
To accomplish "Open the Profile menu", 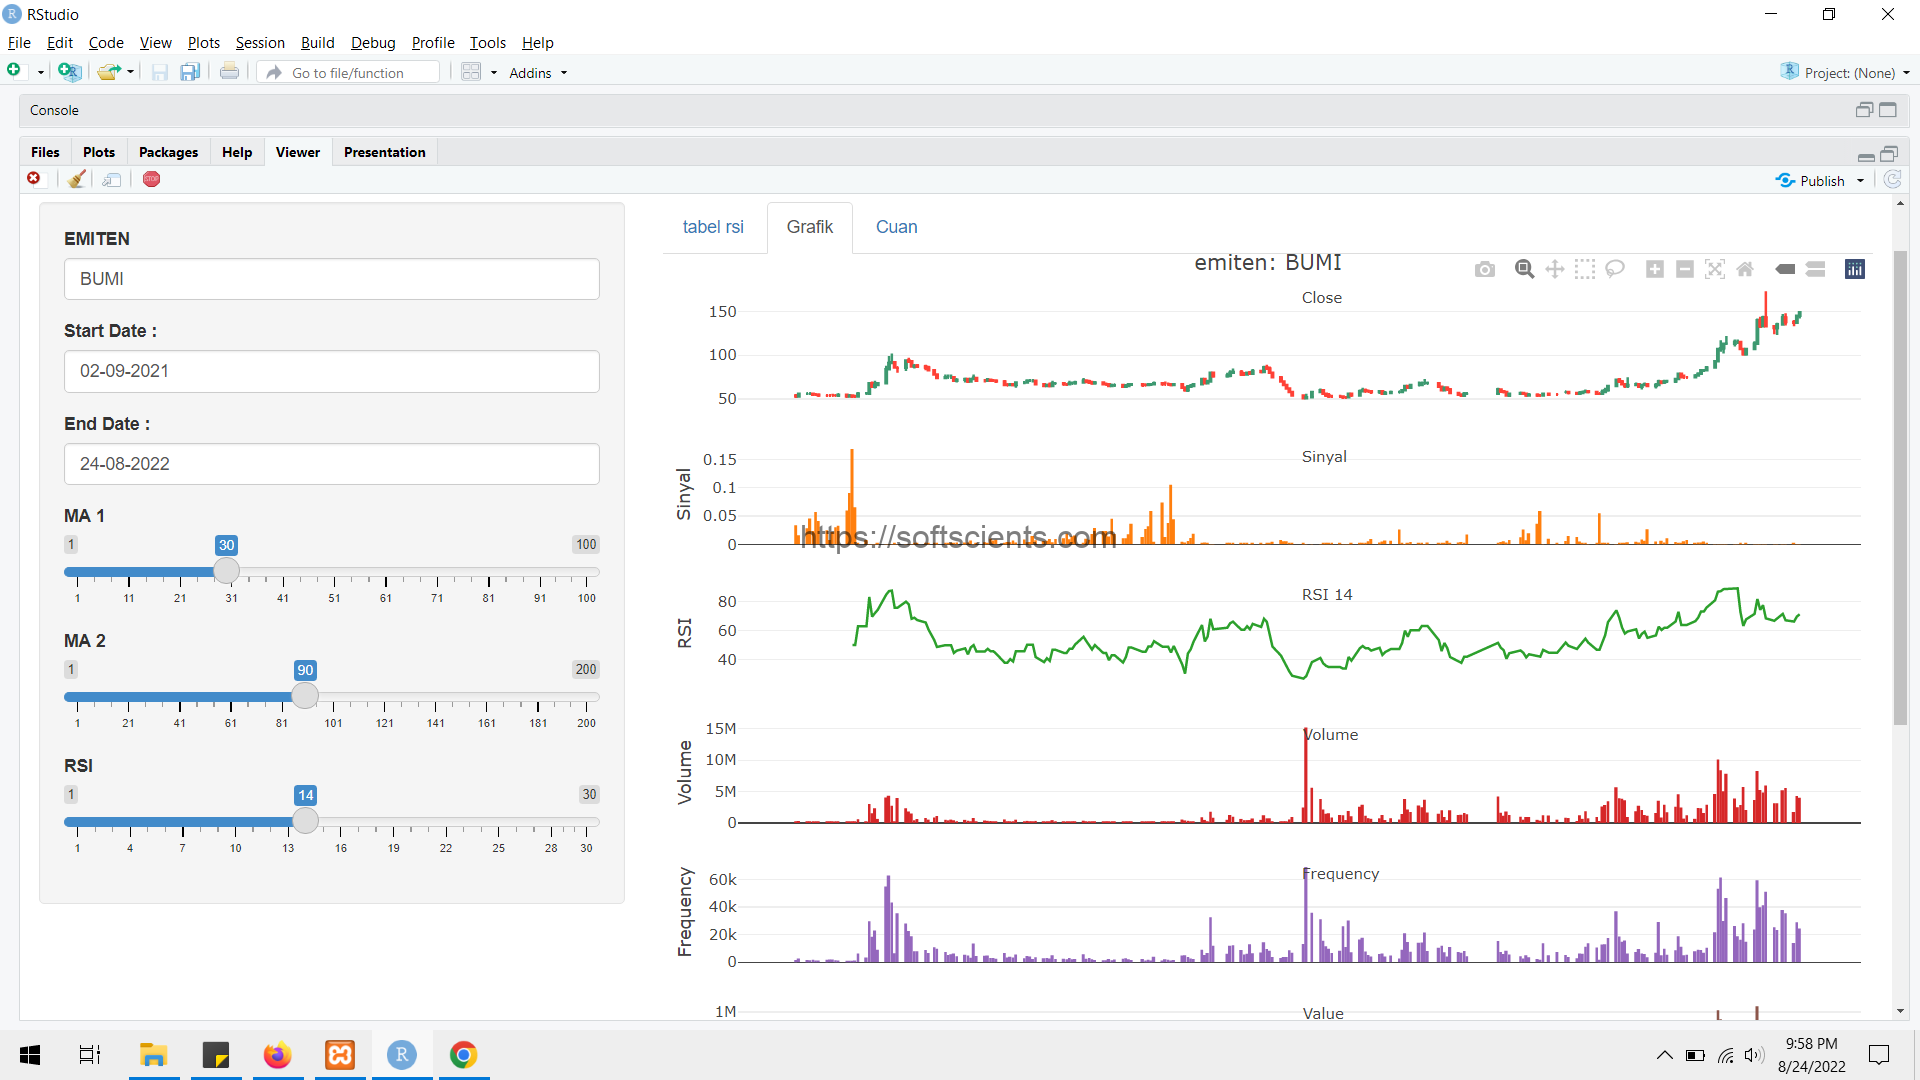I will [x=433, y=43].
